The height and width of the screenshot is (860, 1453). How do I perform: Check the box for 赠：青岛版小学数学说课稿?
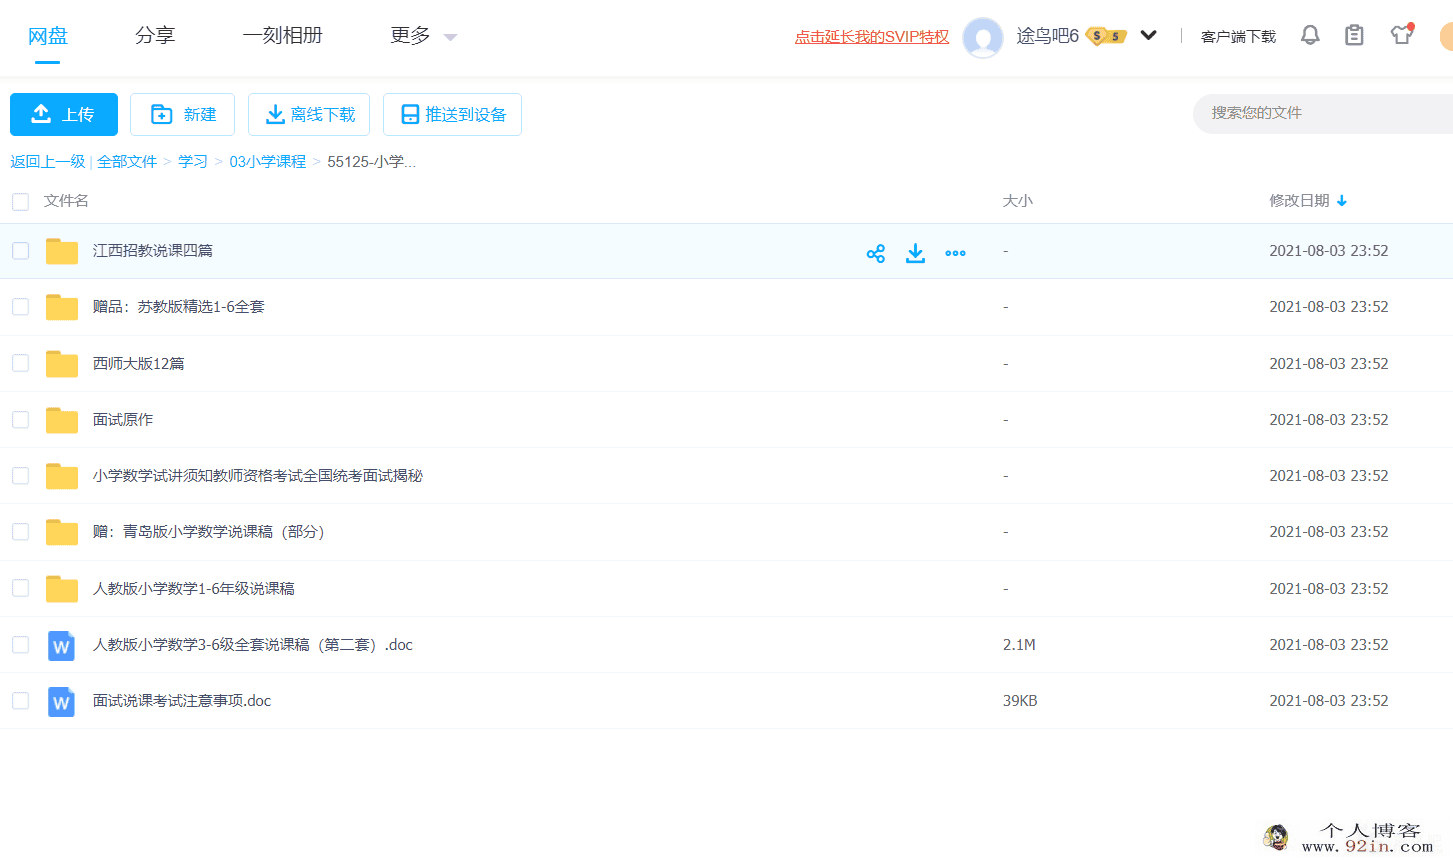click(20, 532)
